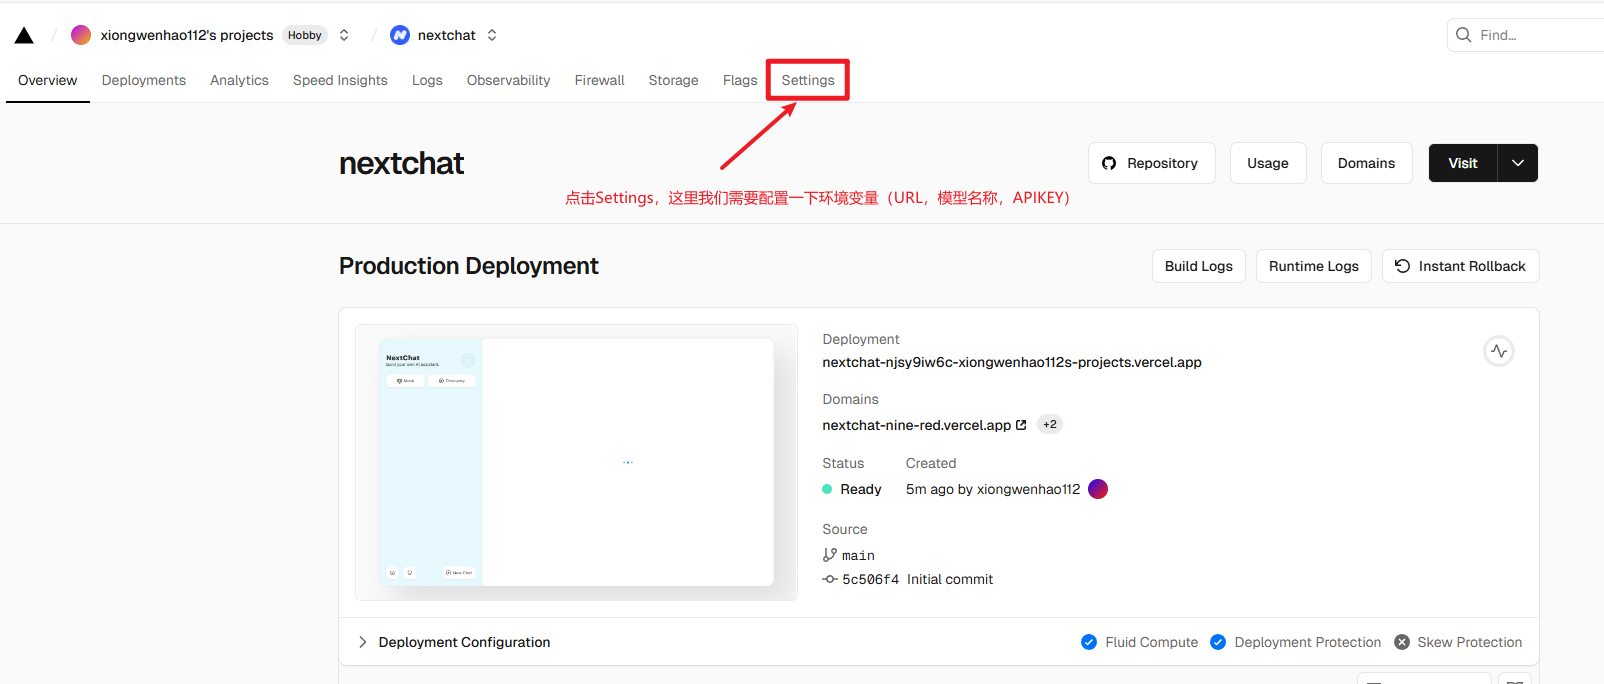Open the project switcher chevrons beside nextchat

[x=492, y=35]
